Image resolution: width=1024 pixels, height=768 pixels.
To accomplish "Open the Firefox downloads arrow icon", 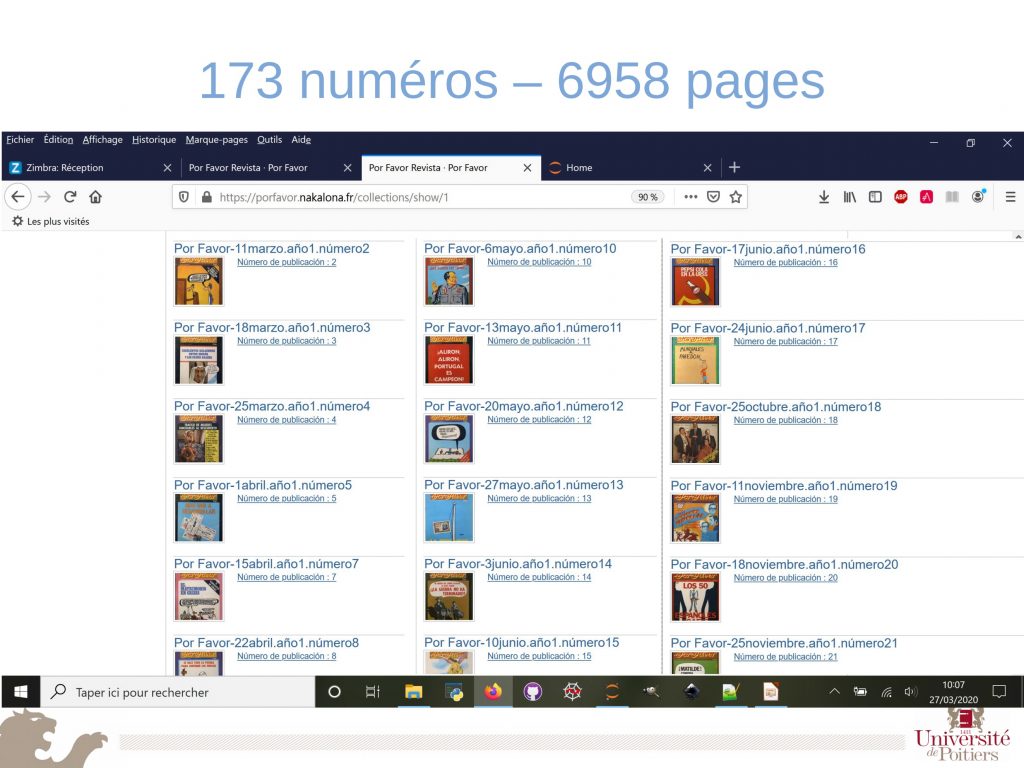I will coord(824,197).
